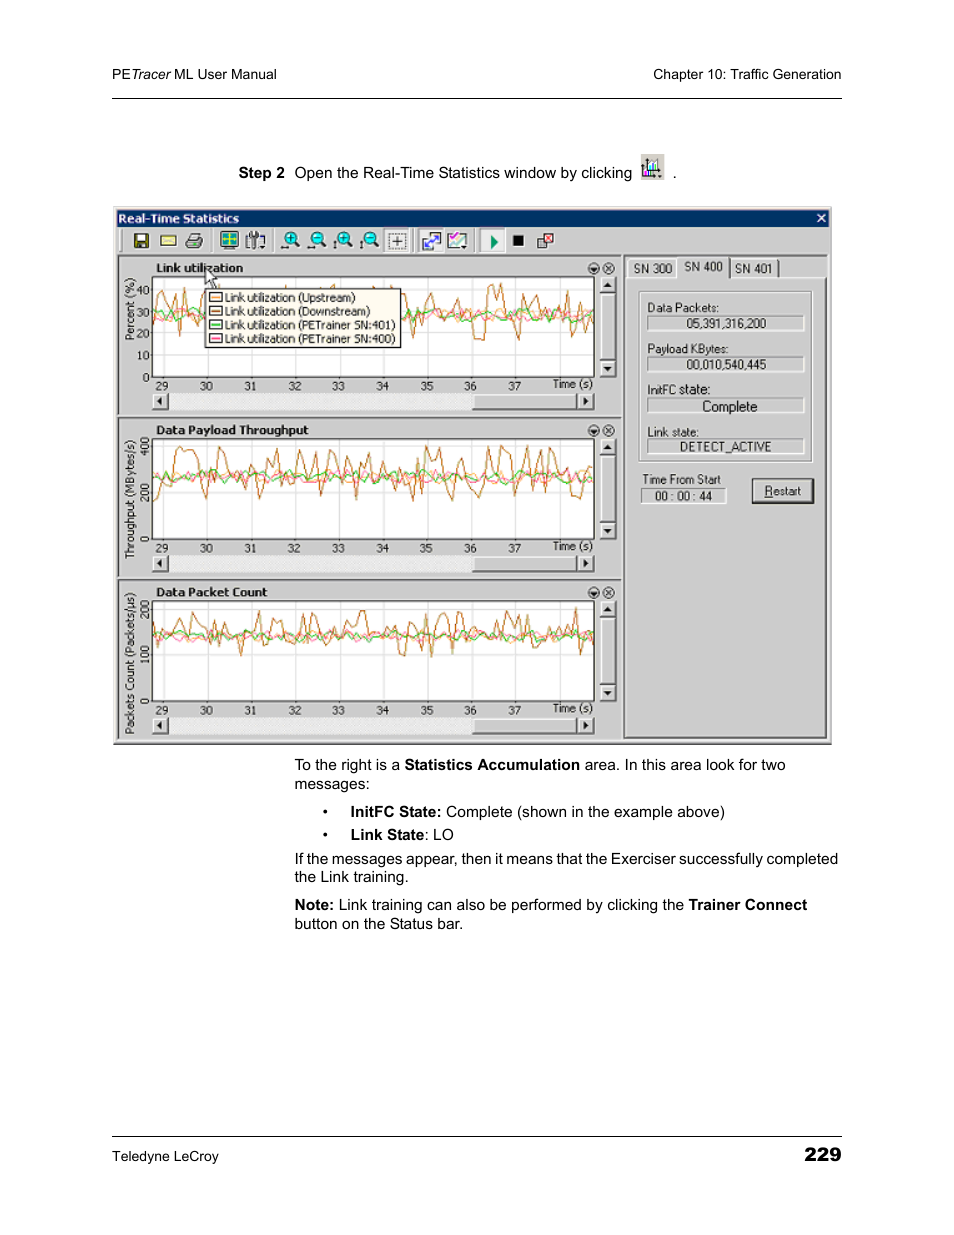Close the Data Packet Count graph
Viewport: 954px width, 1235px height.
pos(609,593)
